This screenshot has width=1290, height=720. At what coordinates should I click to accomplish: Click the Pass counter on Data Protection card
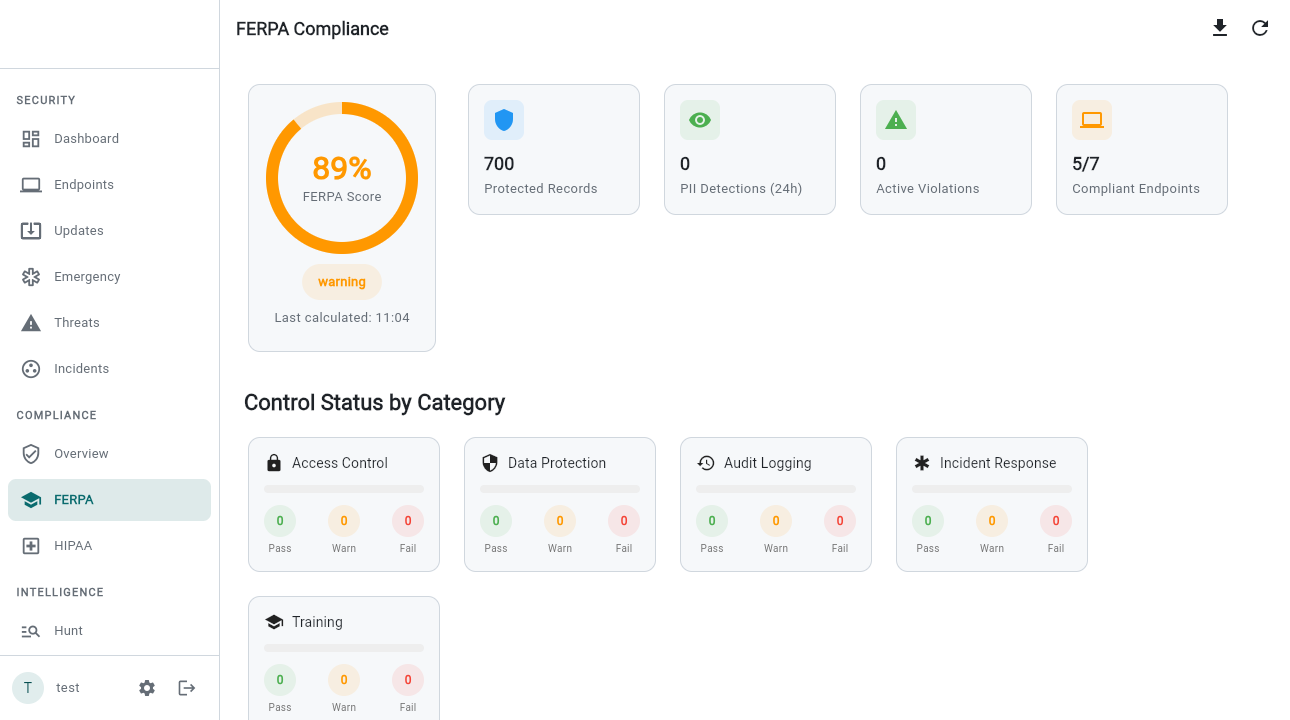tap(496, 520)
